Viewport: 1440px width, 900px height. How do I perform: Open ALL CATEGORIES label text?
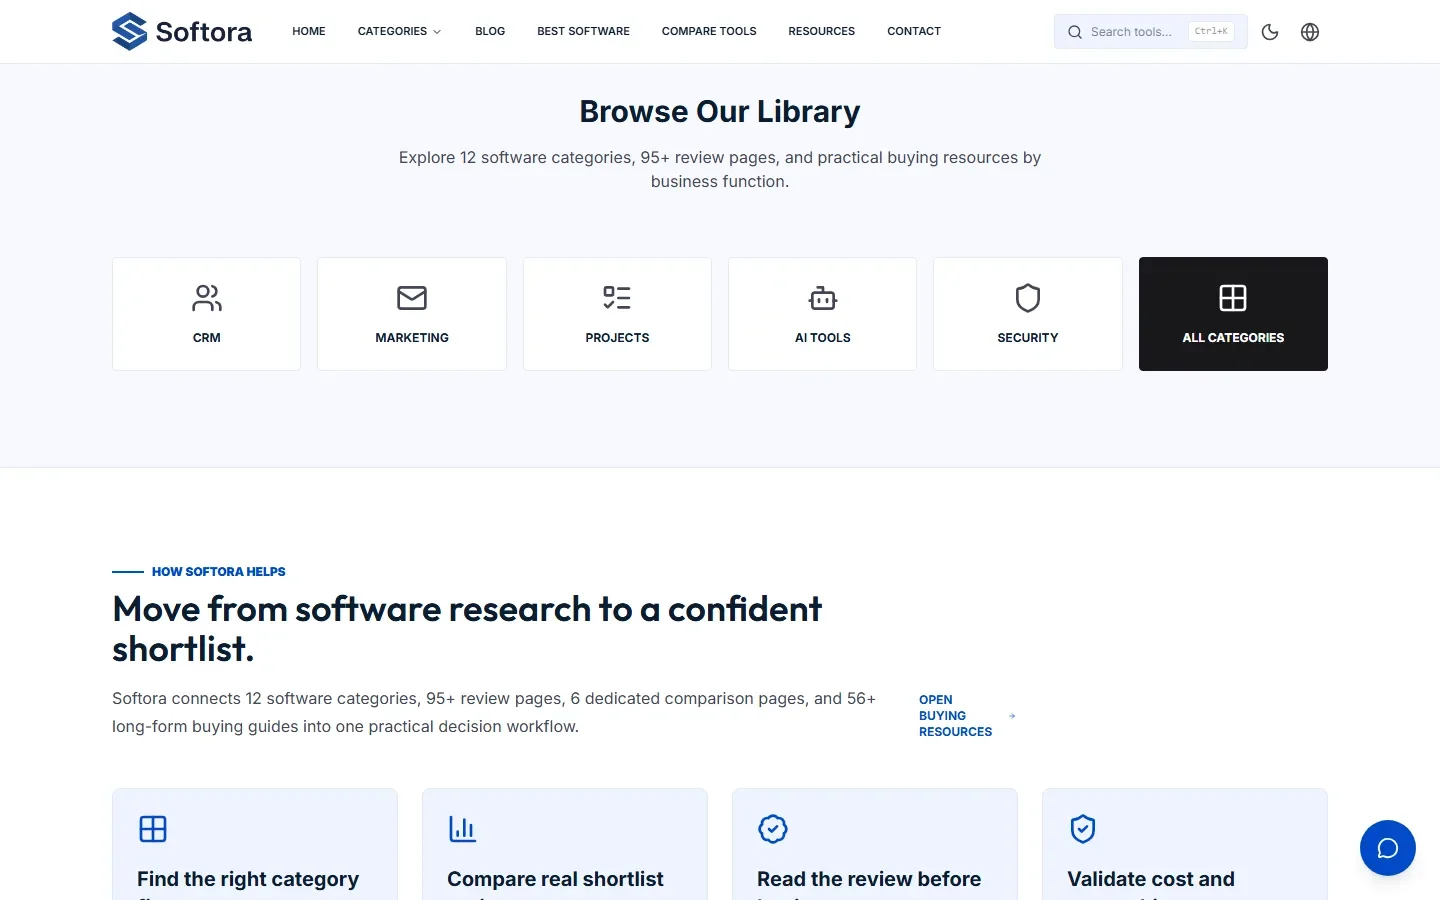coord(1233,338)
